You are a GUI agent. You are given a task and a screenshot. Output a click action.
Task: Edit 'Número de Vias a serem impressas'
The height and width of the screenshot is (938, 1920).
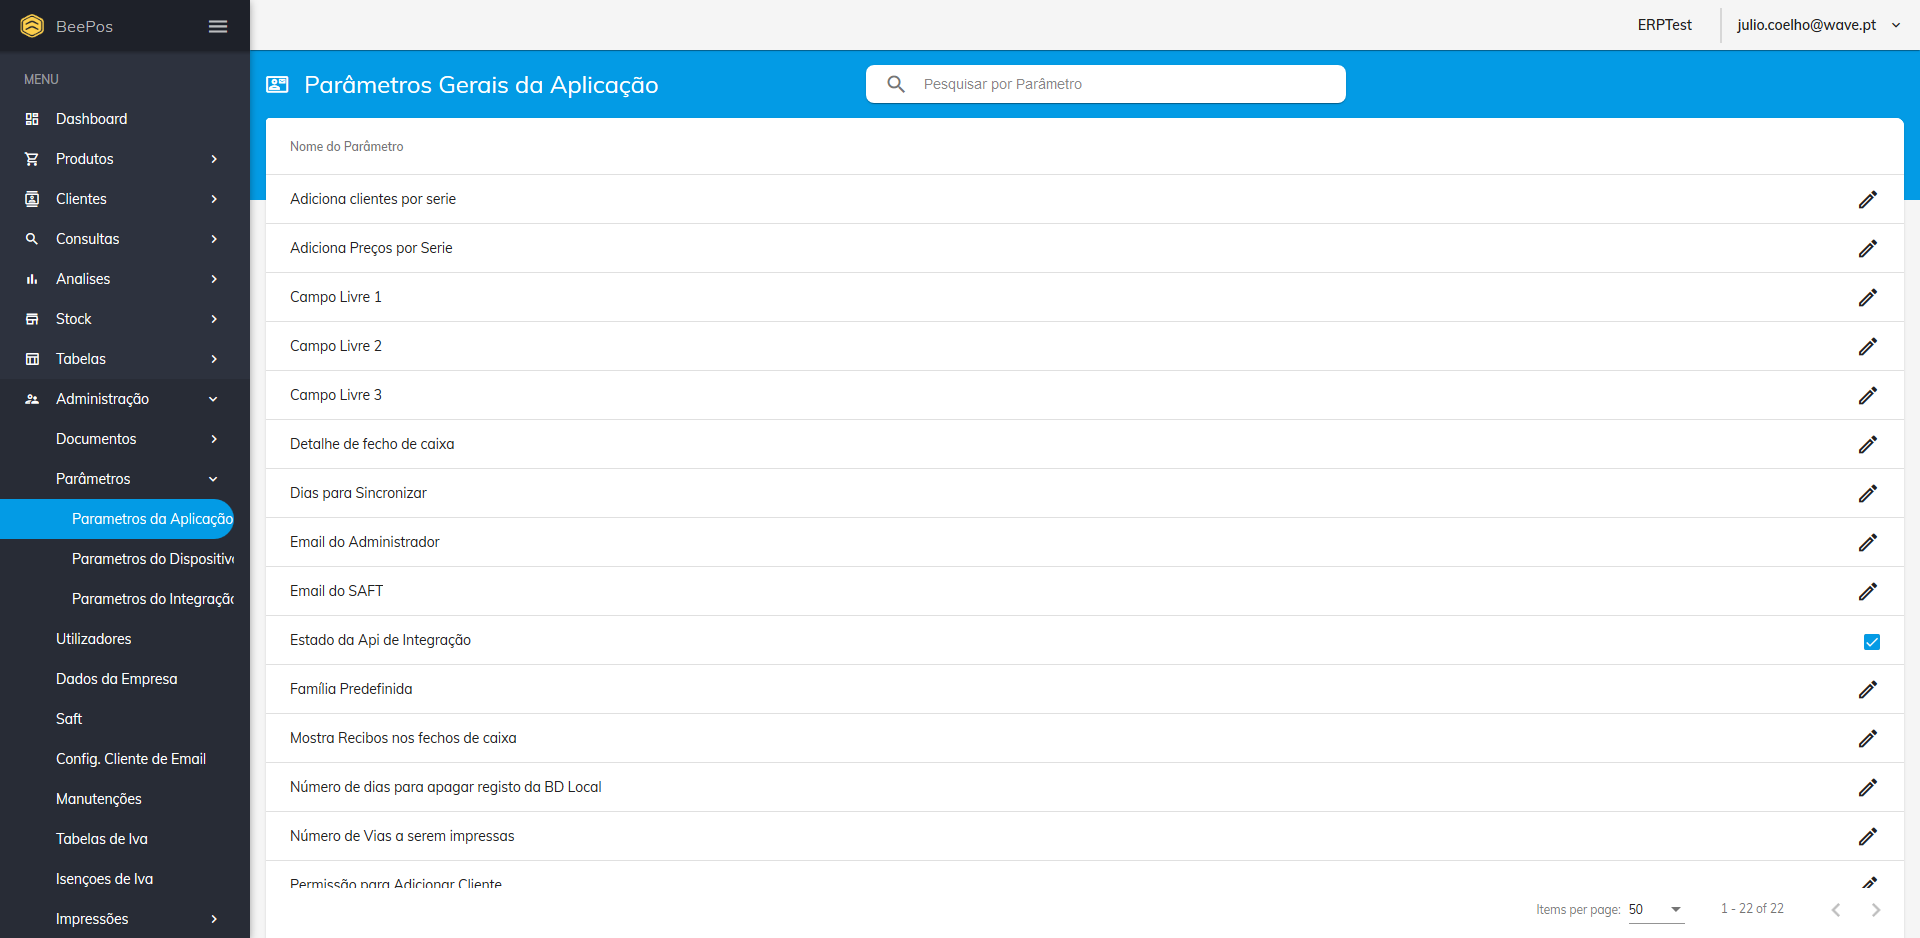[1867, 837]
